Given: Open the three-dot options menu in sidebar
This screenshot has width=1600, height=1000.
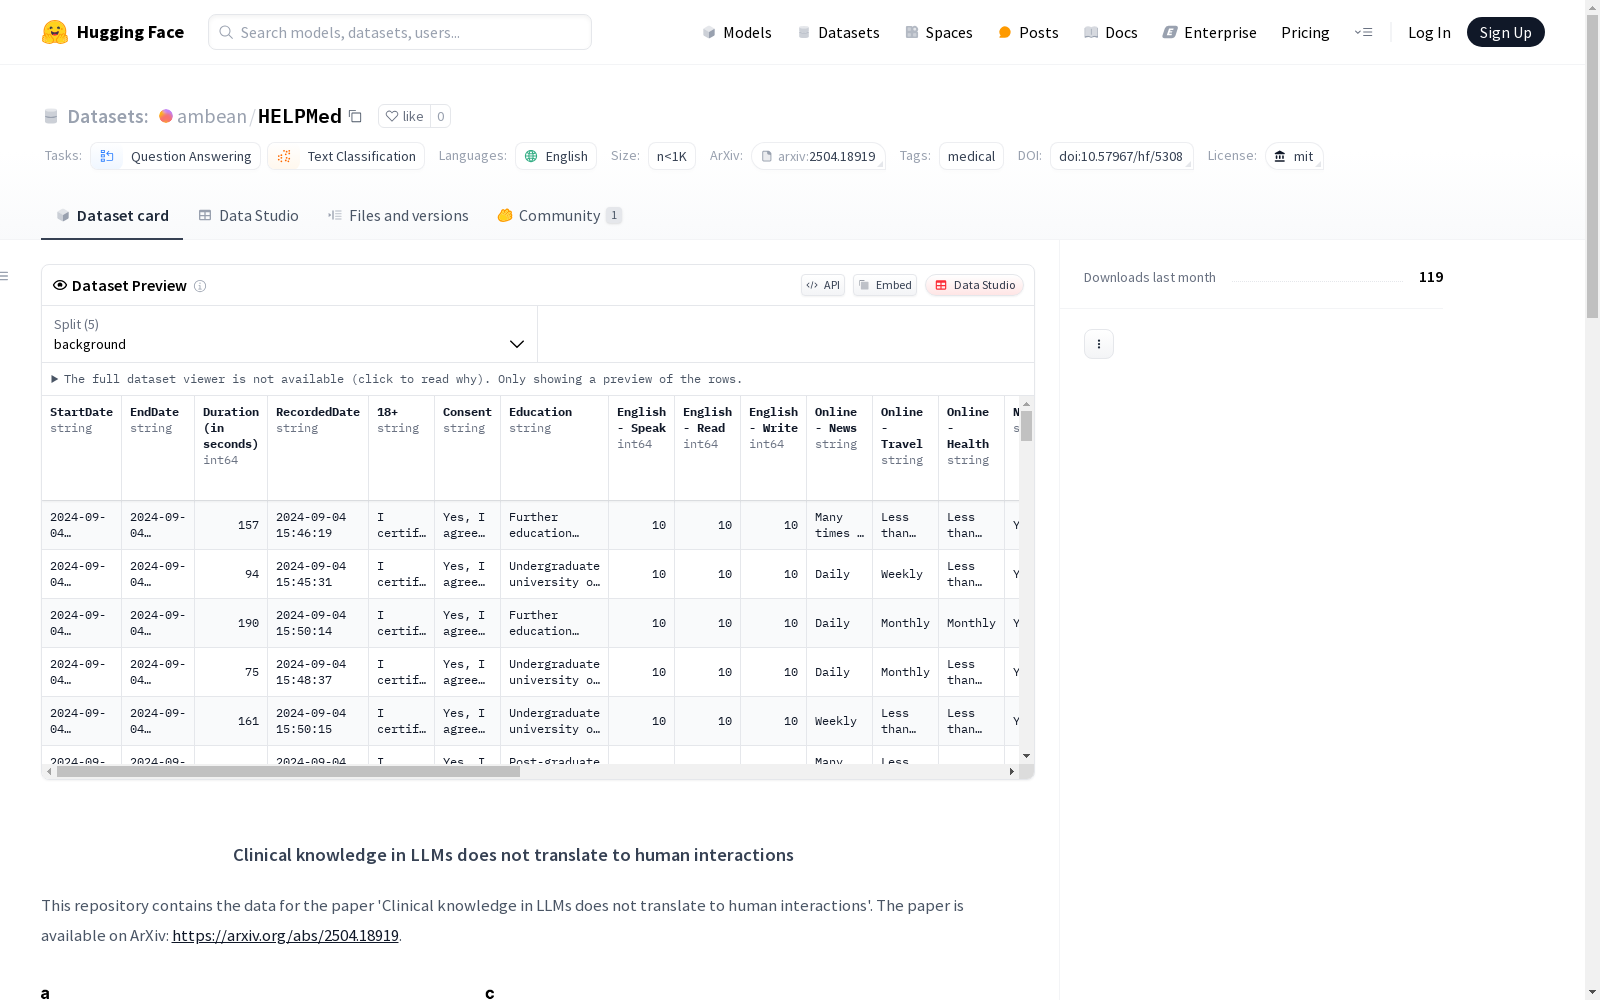Looking at the screenshot, I should (x=1098, y=344).
